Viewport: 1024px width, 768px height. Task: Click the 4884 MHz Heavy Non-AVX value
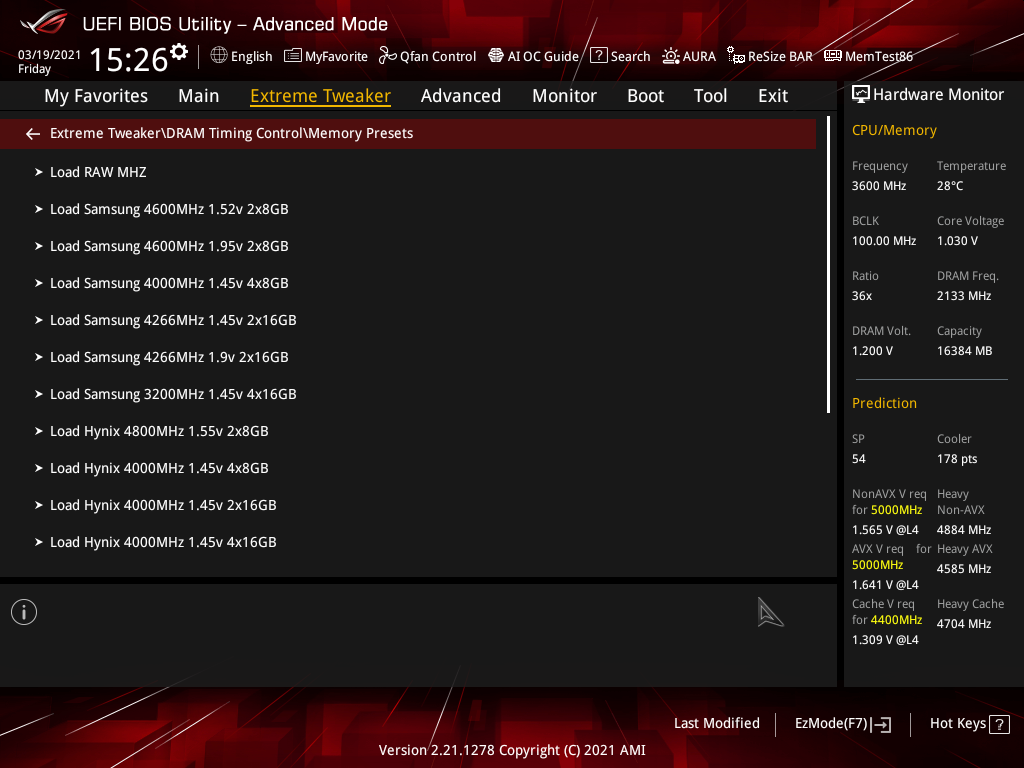(964, 530)
